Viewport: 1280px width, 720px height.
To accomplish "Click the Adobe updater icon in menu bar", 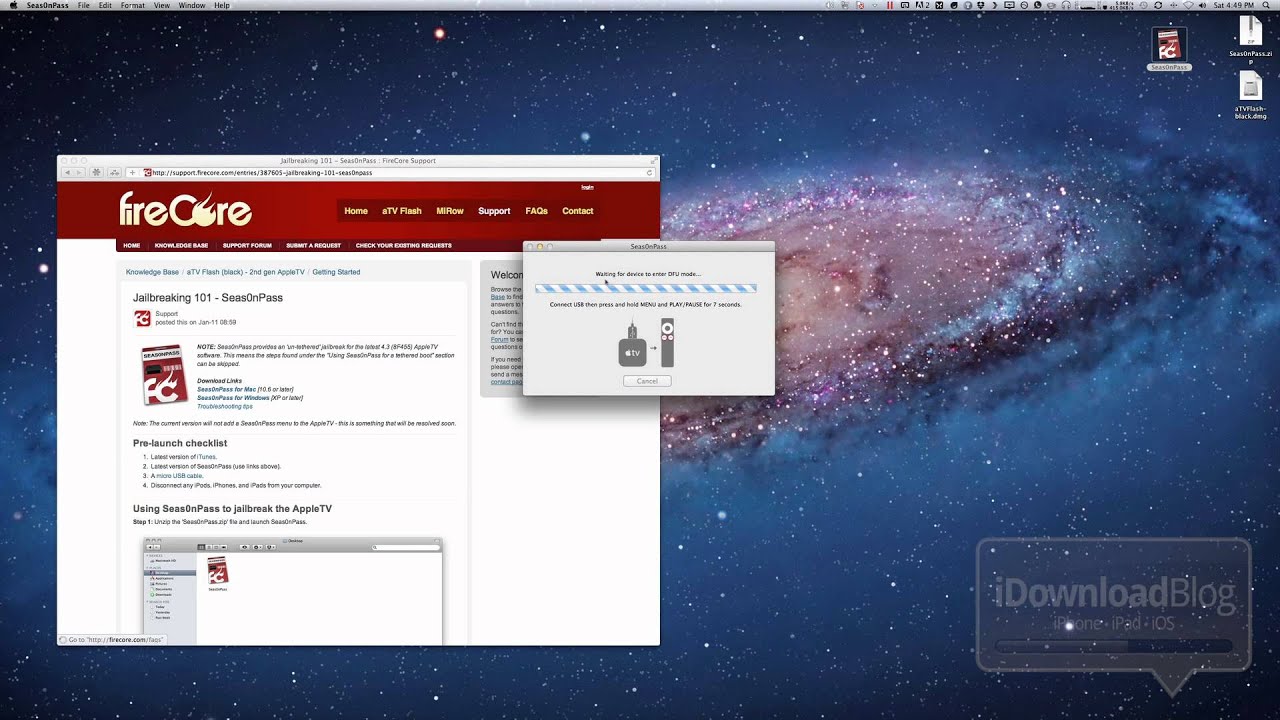I will tap(924, 5).
